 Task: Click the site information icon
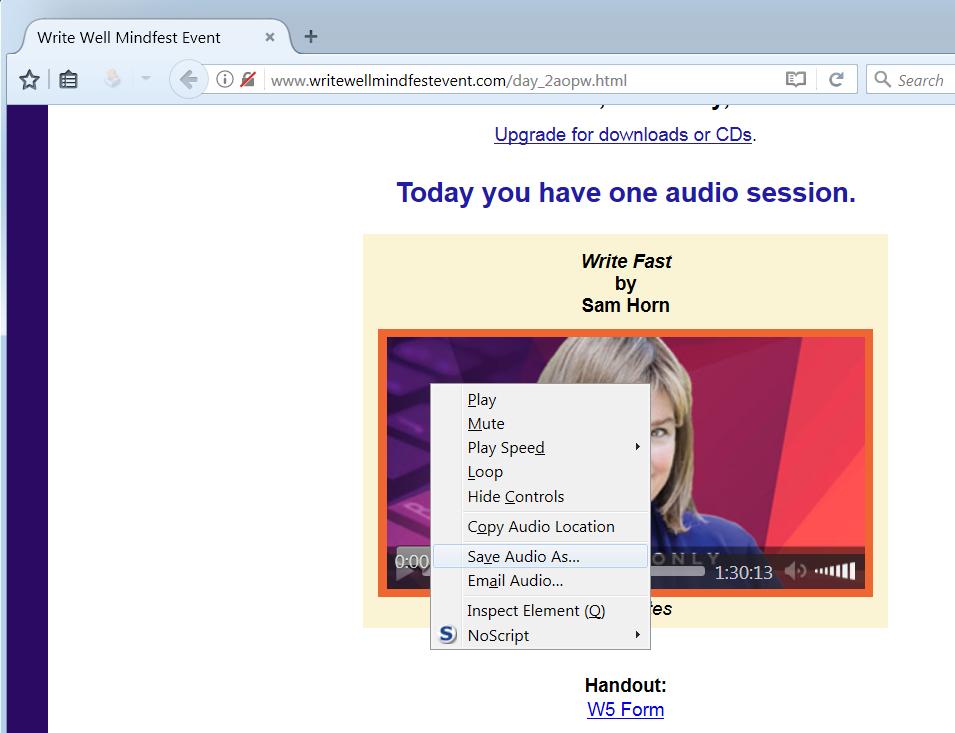[225, 79]
